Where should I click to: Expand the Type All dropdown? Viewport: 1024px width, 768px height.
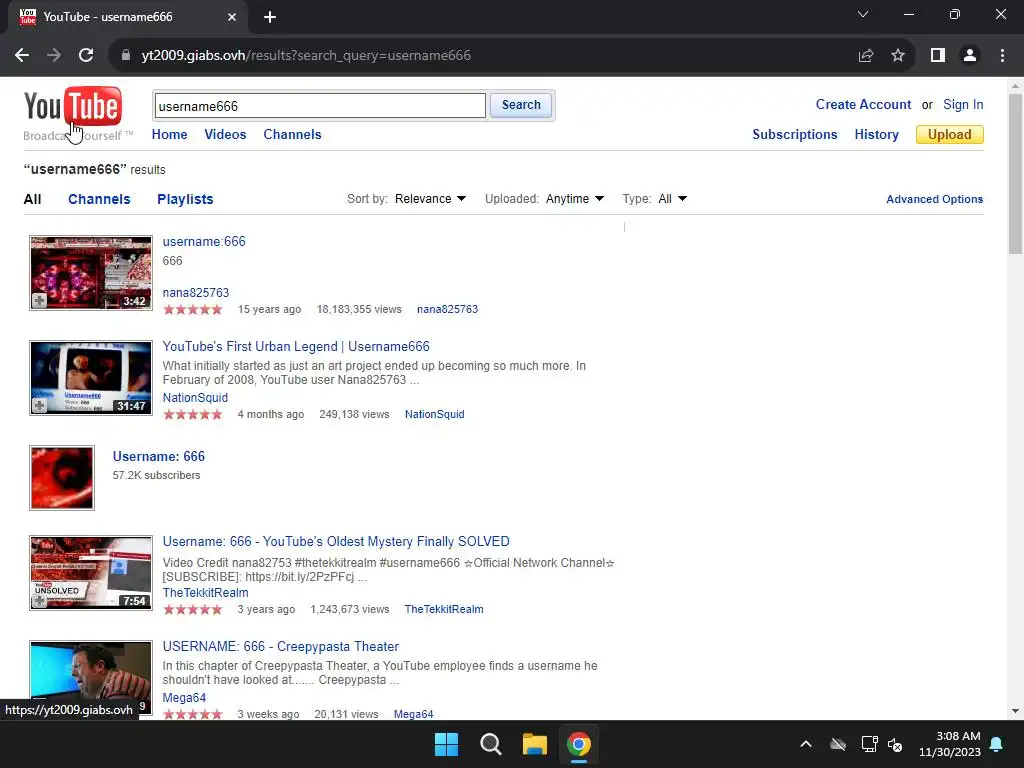673,199
